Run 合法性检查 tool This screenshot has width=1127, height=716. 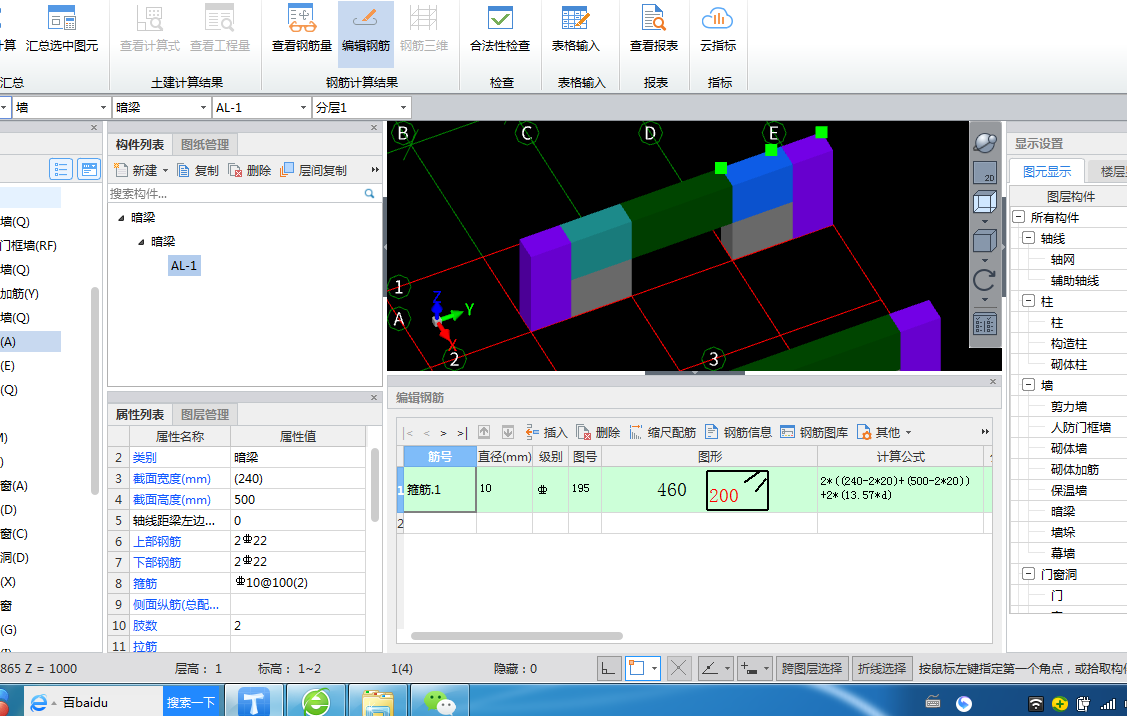coord(500,29)
